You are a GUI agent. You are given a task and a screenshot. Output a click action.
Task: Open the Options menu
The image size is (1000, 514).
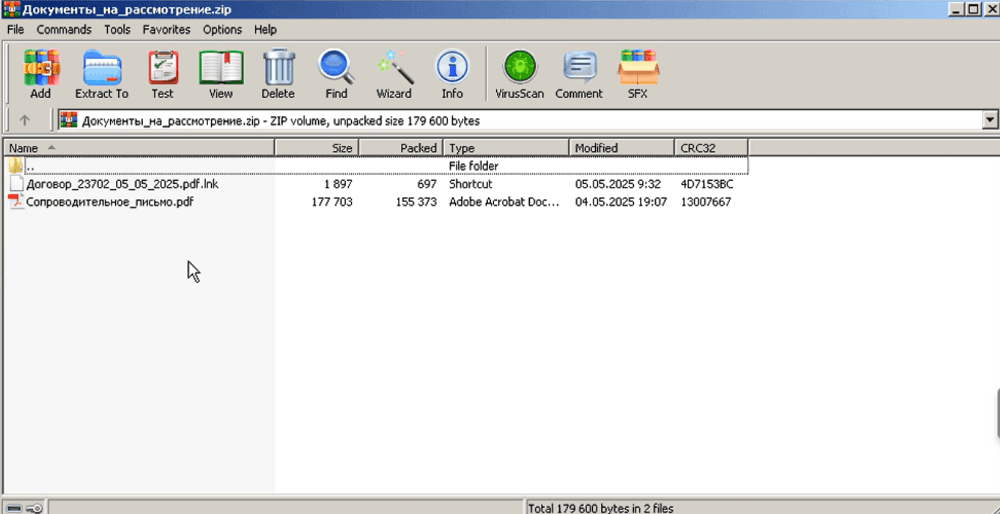(x=222, y=30)
